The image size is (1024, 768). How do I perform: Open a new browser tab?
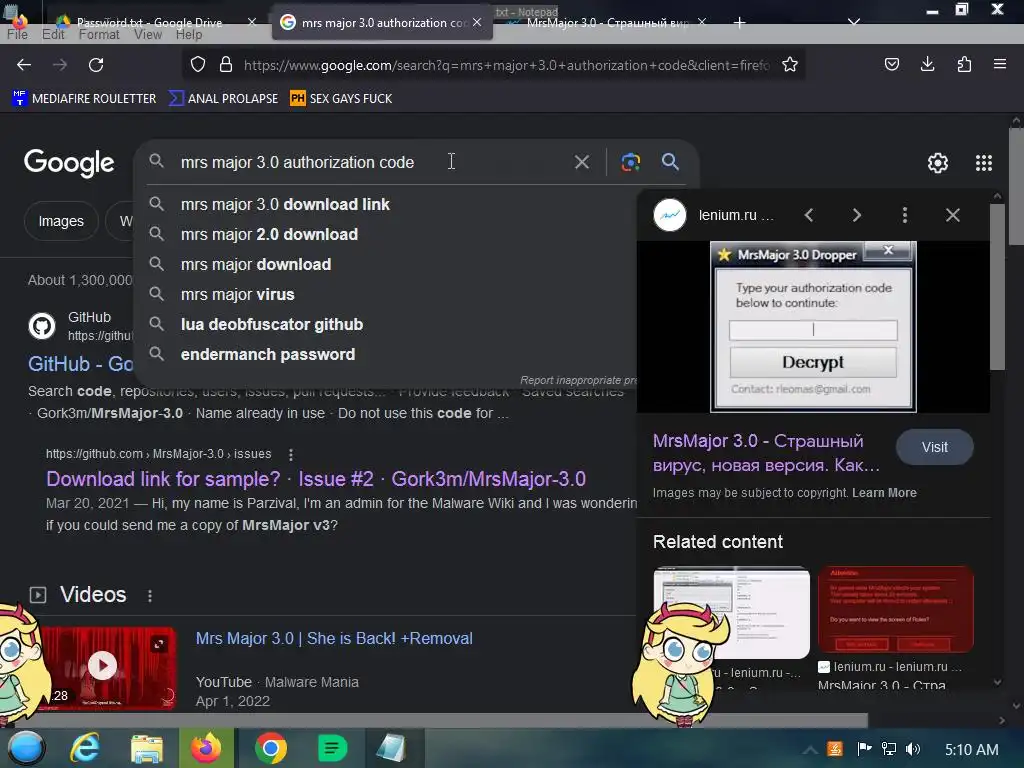(739, 23)
